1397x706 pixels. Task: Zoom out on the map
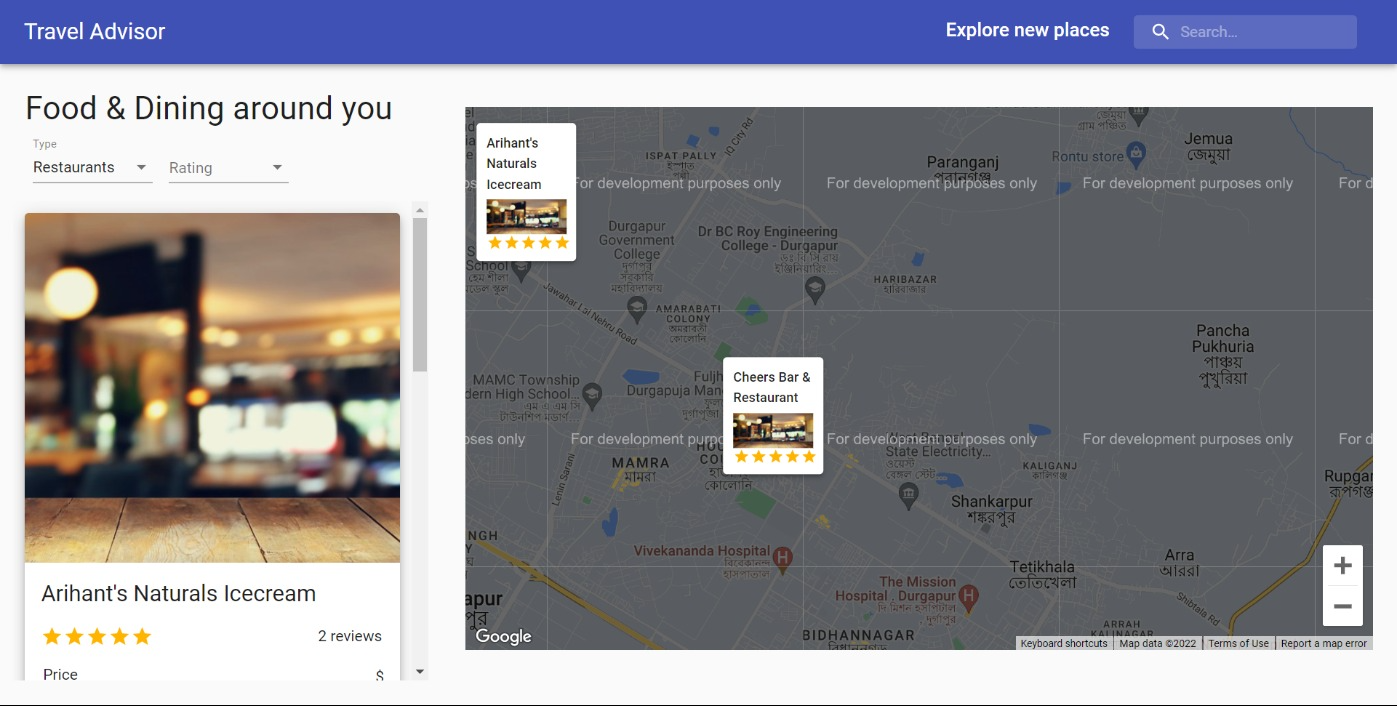1343,606
